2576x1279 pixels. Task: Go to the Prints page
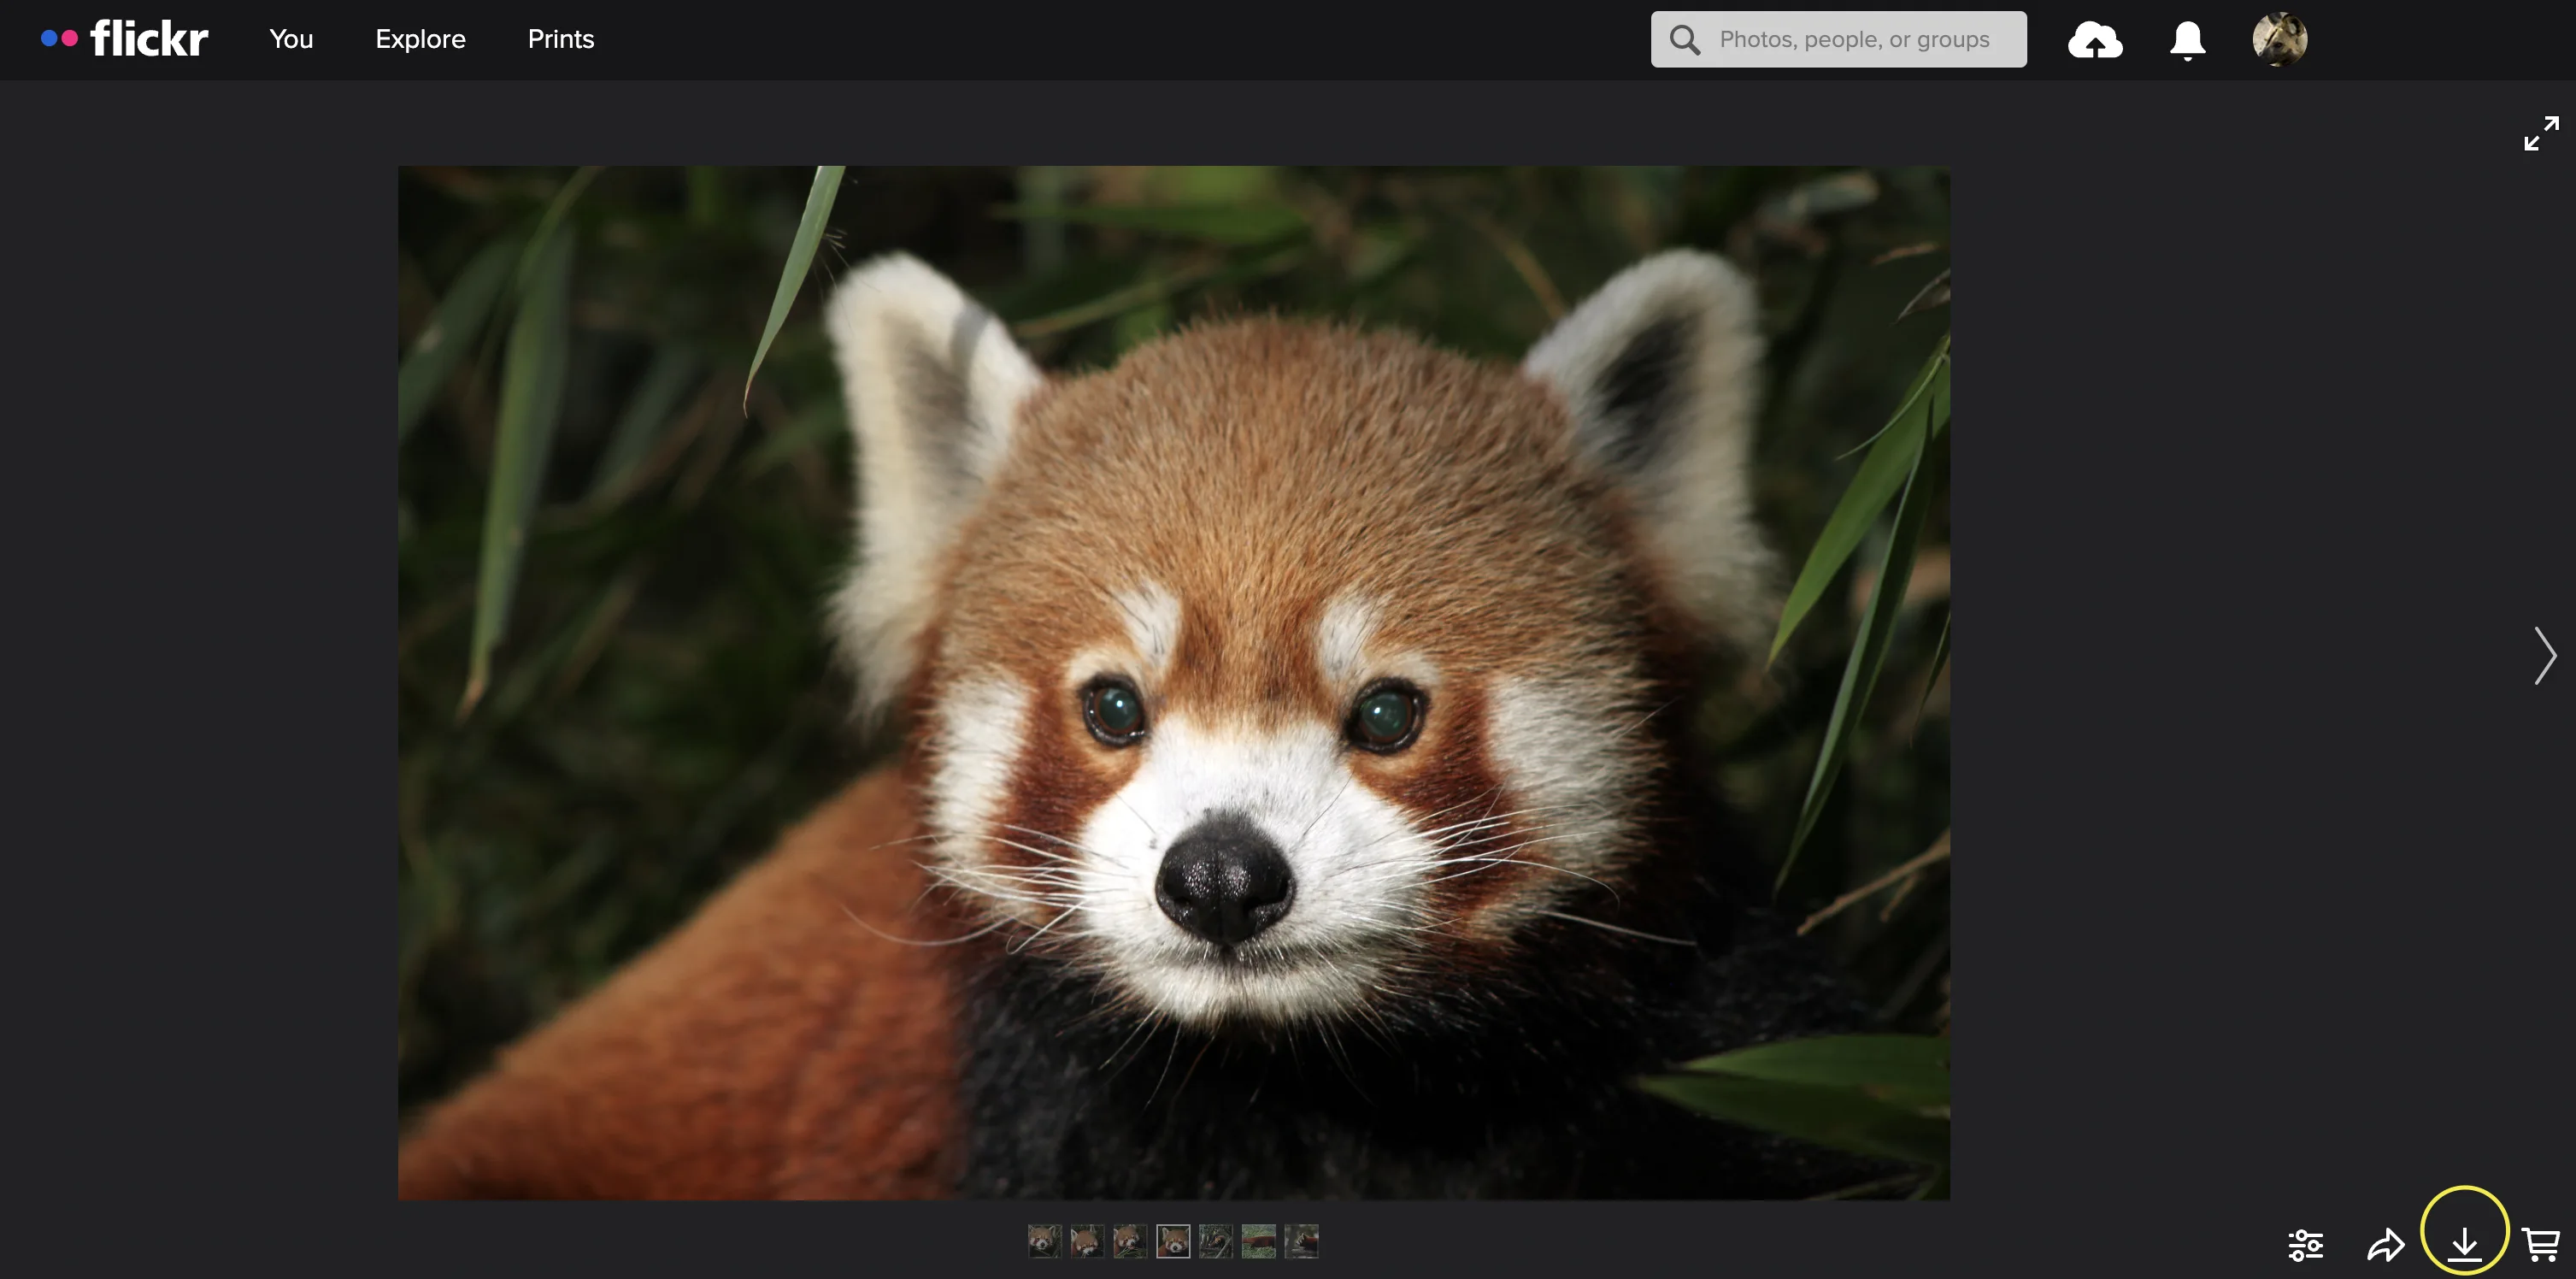(x=560, y=39)
